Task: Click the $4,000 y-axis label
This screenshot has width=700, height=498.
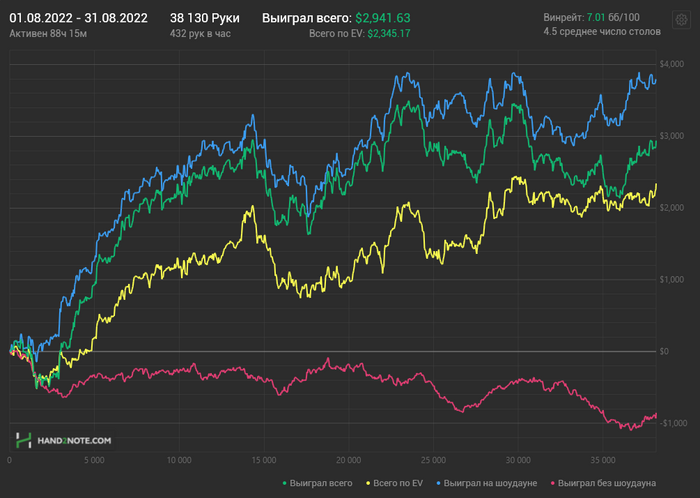Action: (x=671, y=64)
